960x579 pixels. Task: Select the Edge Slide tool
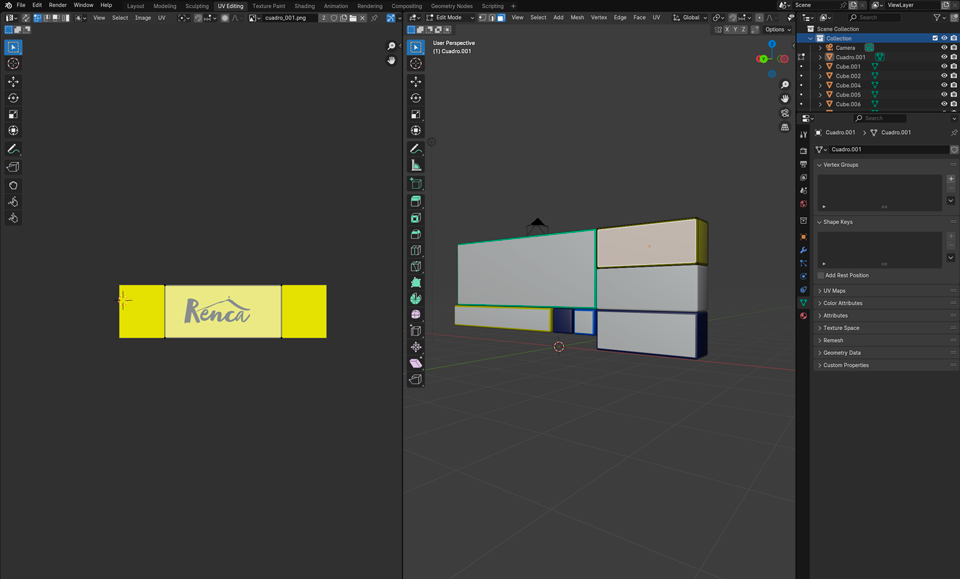point(416,331)
